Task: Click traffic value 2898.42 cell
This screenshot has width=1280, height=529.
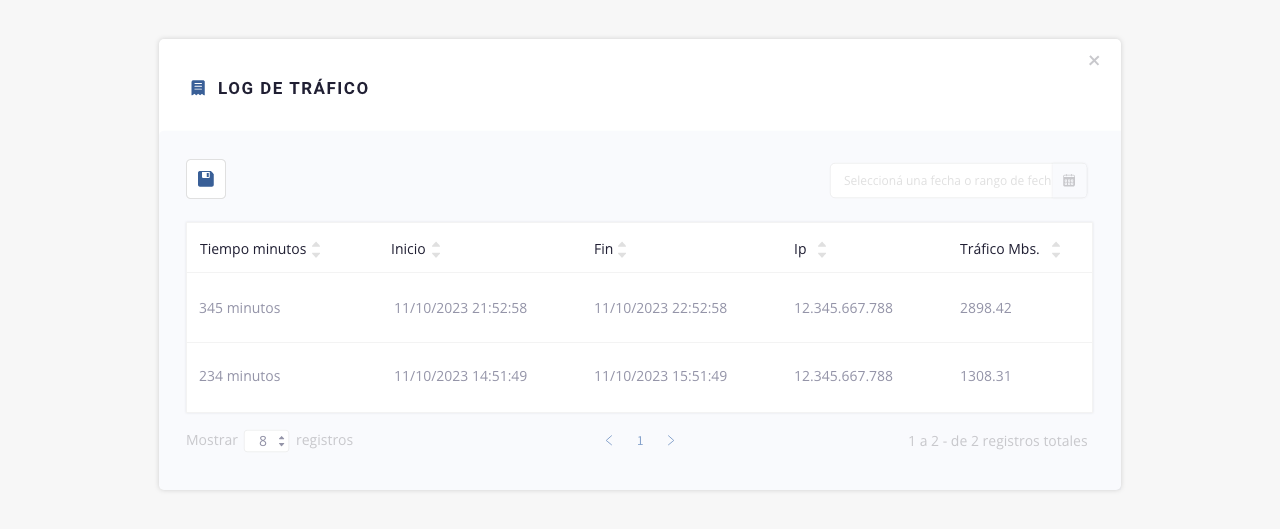Action: point(985,308)
